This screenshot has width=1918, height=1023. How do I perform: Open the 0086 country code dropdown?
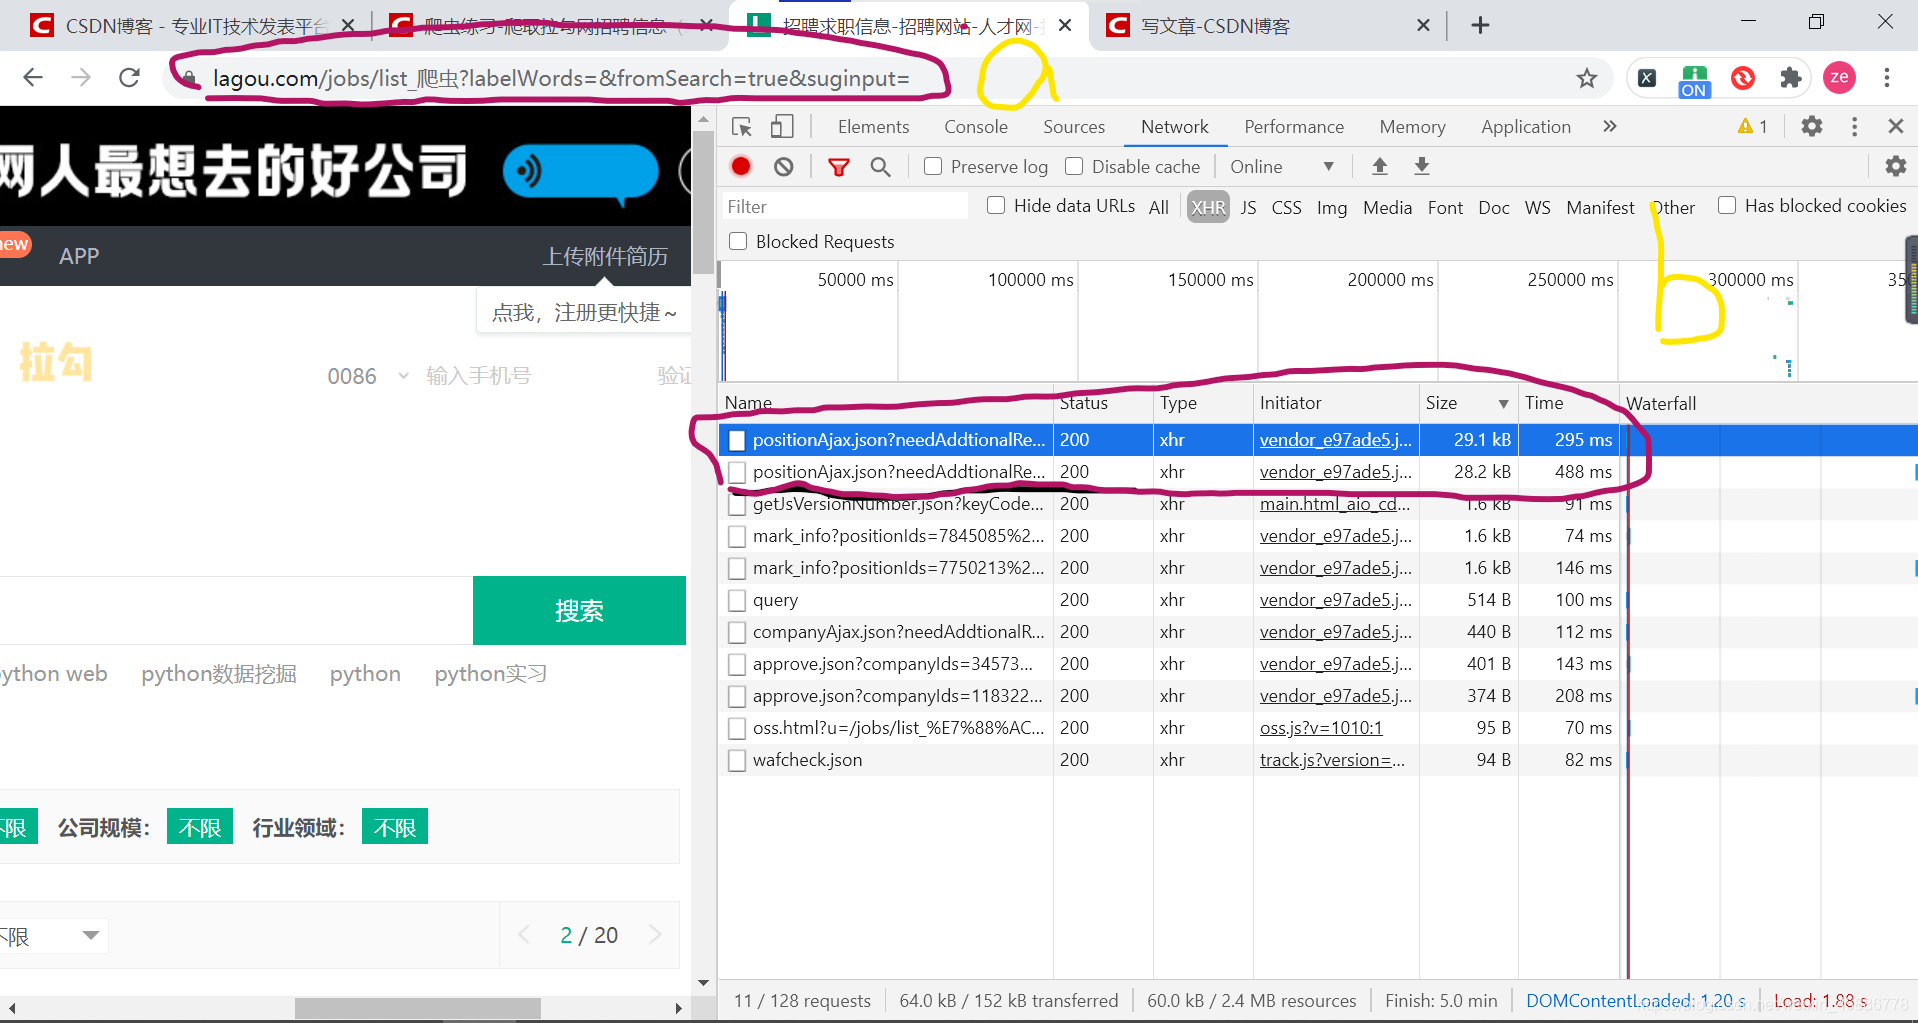368,376
